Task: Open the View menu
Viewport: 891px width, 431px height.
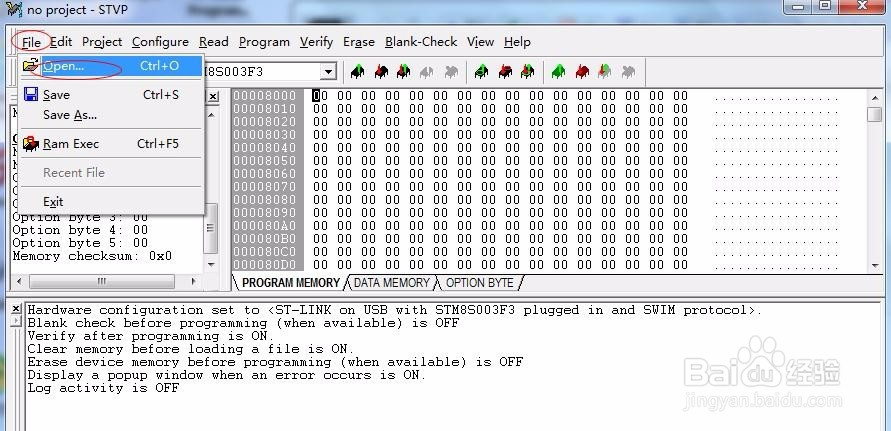Action: (480, 42)
